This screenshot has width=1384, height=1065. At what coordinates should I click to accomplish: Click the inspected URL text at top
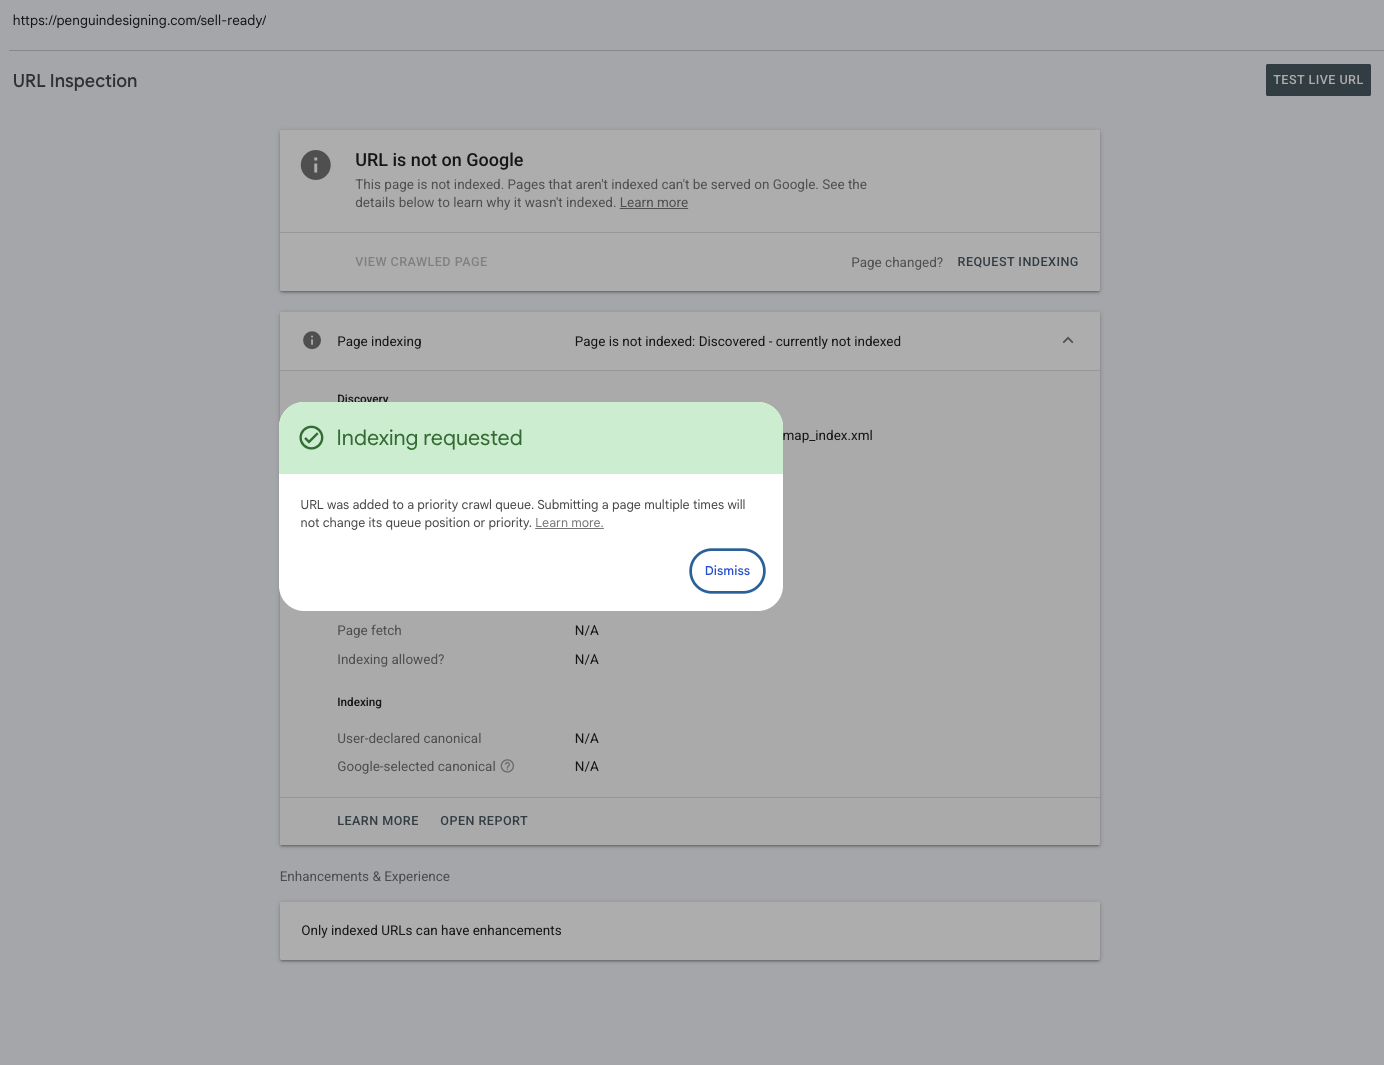pos(139,20)
